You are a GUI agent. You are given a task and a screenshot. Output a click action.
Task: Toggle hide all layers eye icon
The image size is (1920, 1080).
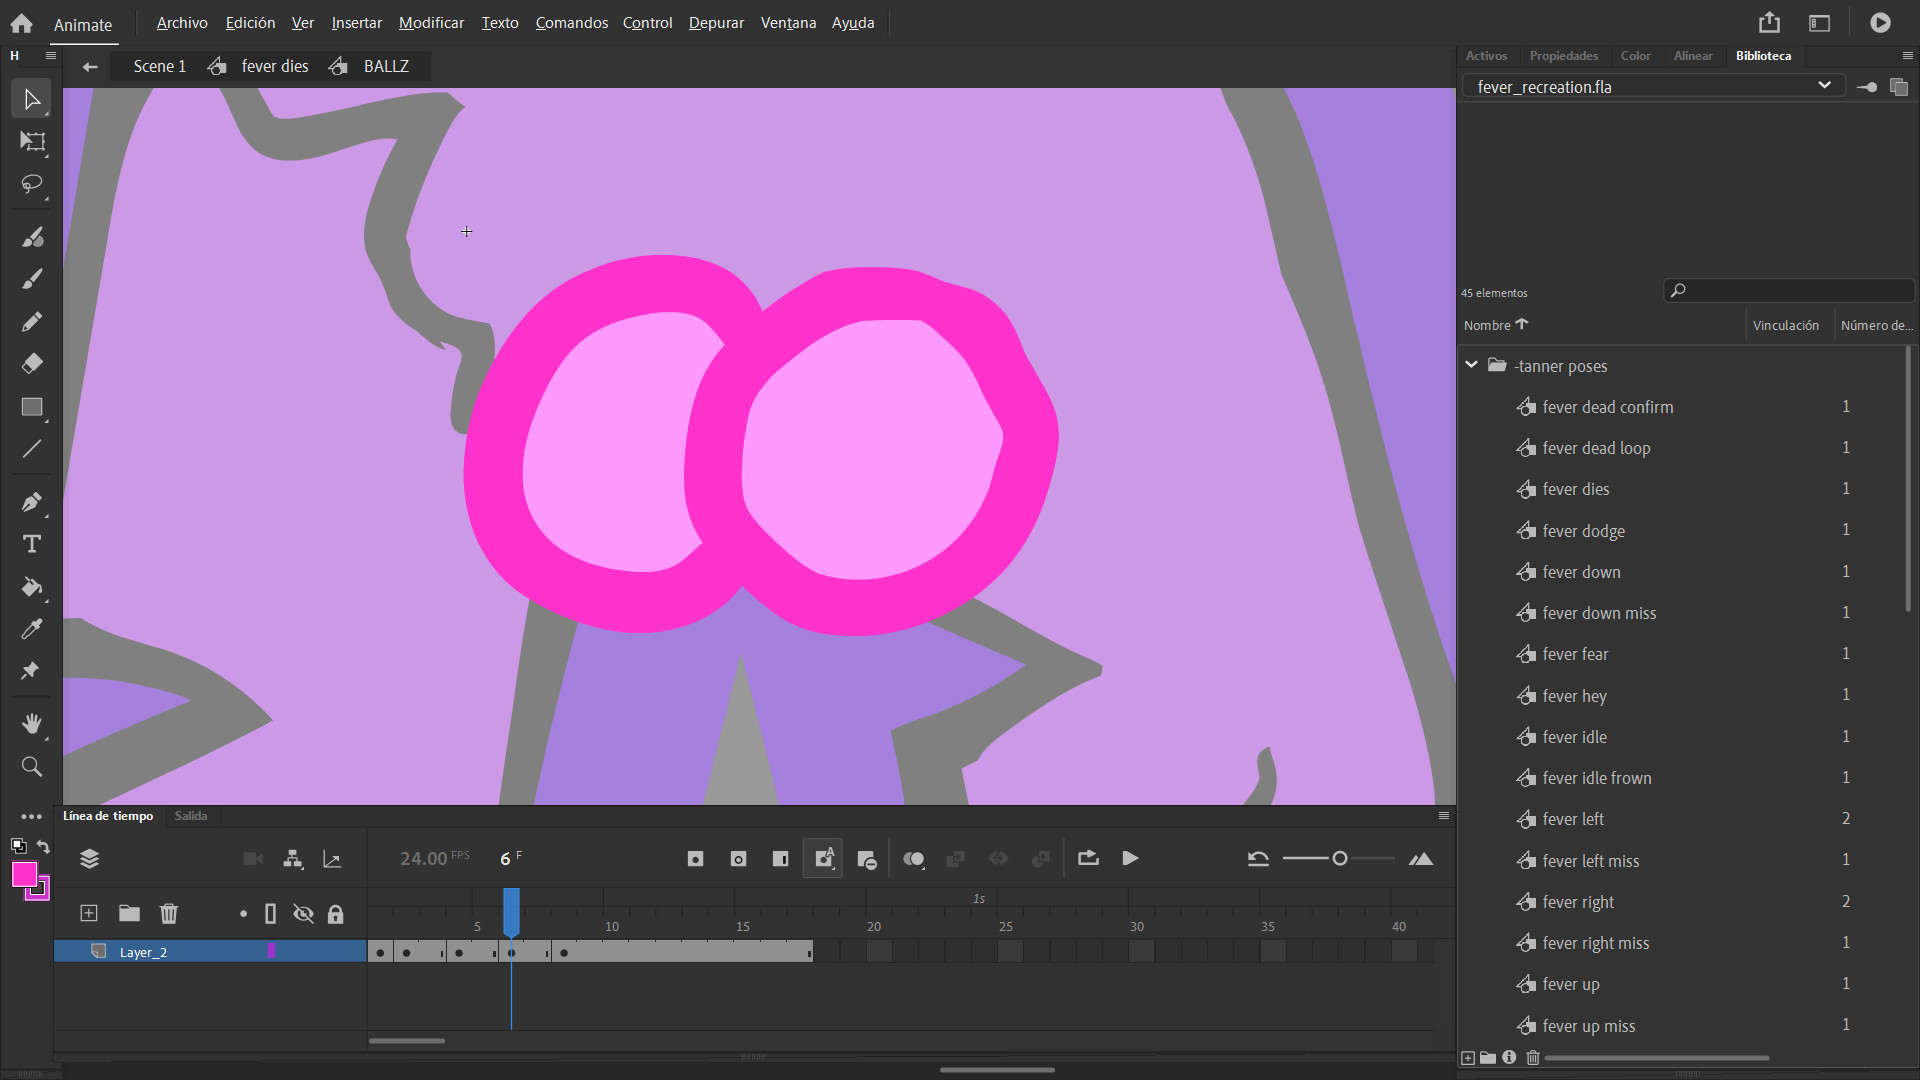click(303, 914)
